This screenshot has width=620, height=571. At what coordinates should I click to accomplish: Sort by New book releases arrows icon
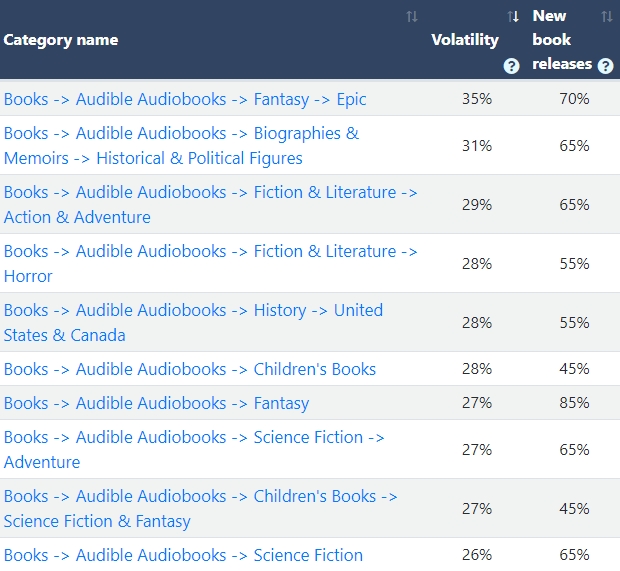(x=606, y=17)
